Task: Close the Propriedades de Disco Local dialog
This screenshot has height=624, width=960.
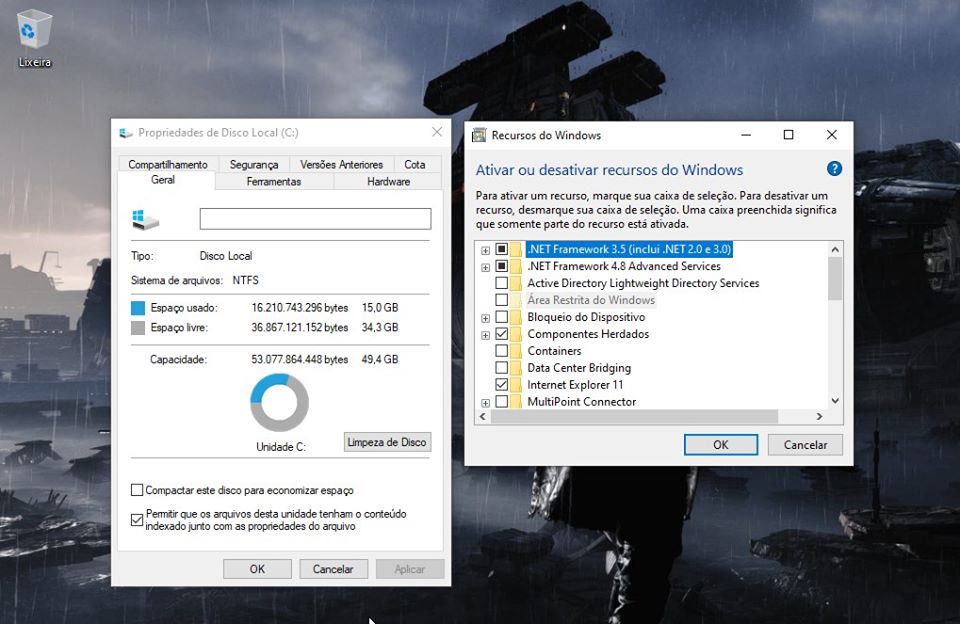Action: pyautogui.click(x=437, y=132)
